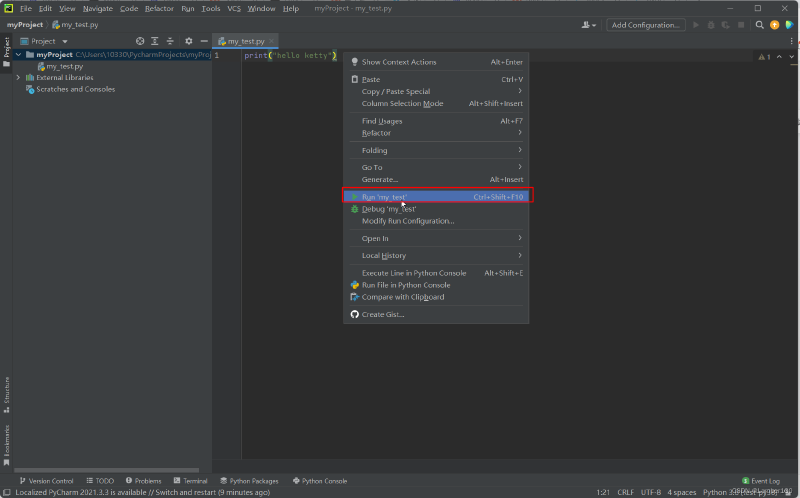Toggle Column Selection Mode

click(437, 103)
